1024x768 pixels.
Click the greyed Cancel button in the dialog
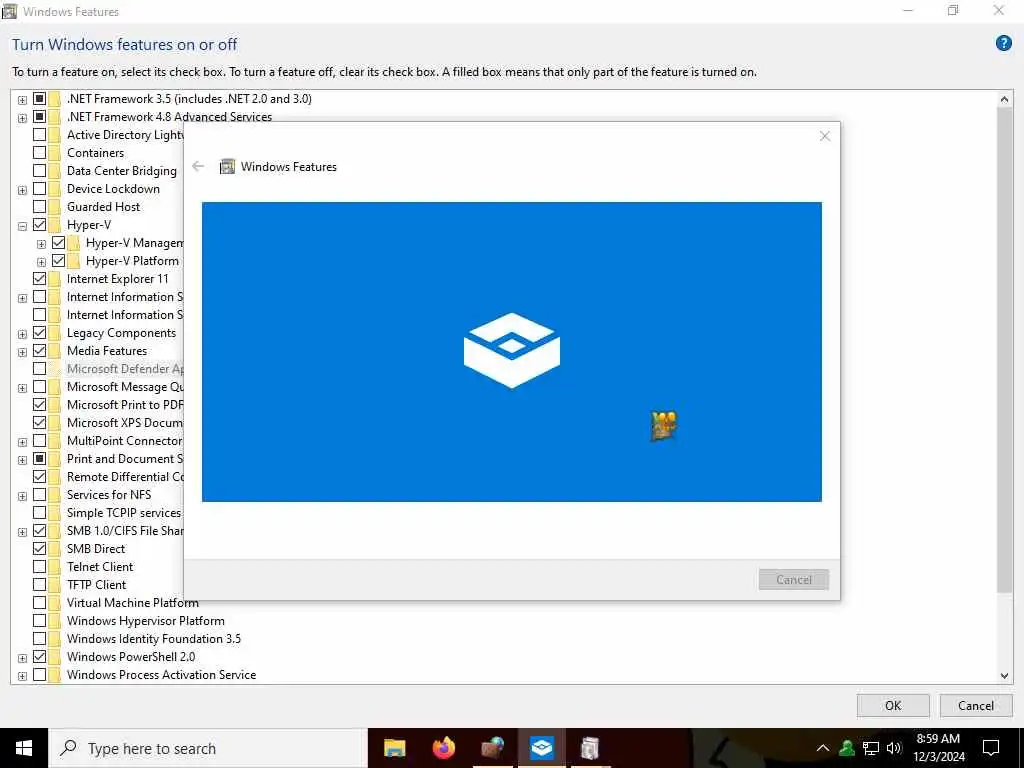click(793, 579)
